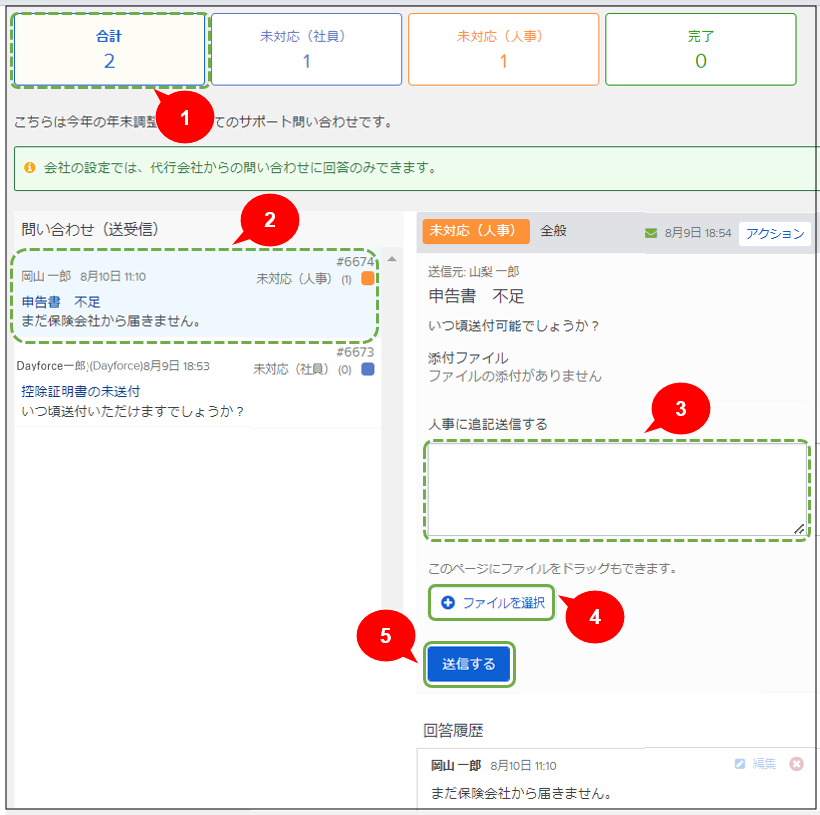
Task: Click the ファイルを選択 button
Action: pos(492,603)
